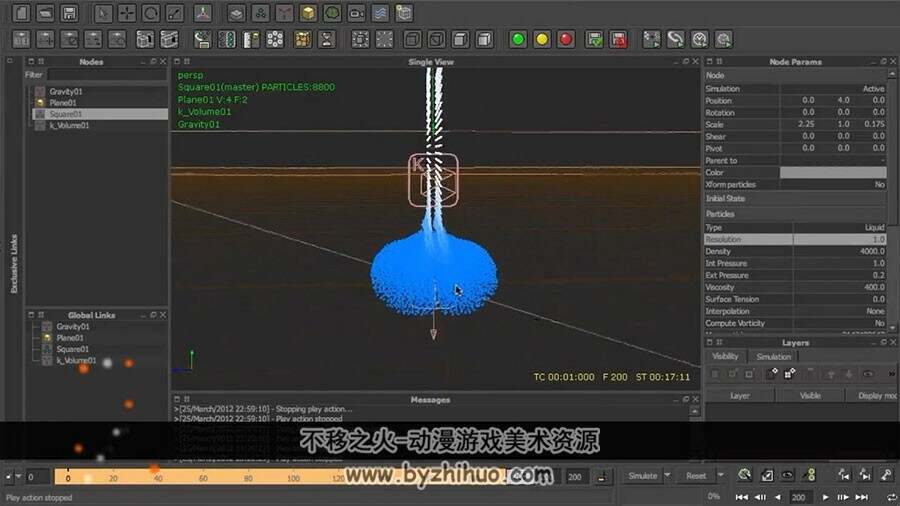
Task: Click the dotted ring daemon icon
Action: click(275, 39)
